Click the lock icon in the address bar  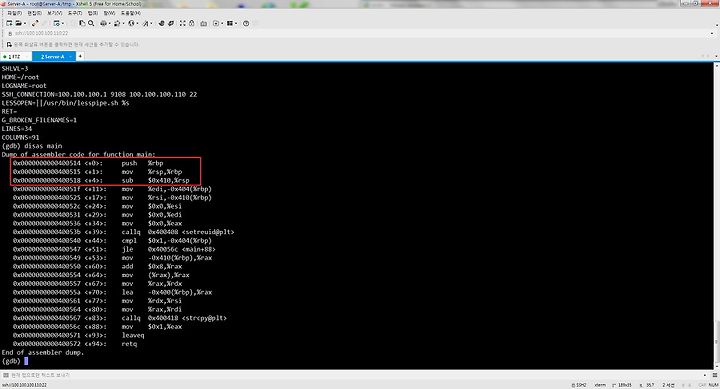point(10,34)
